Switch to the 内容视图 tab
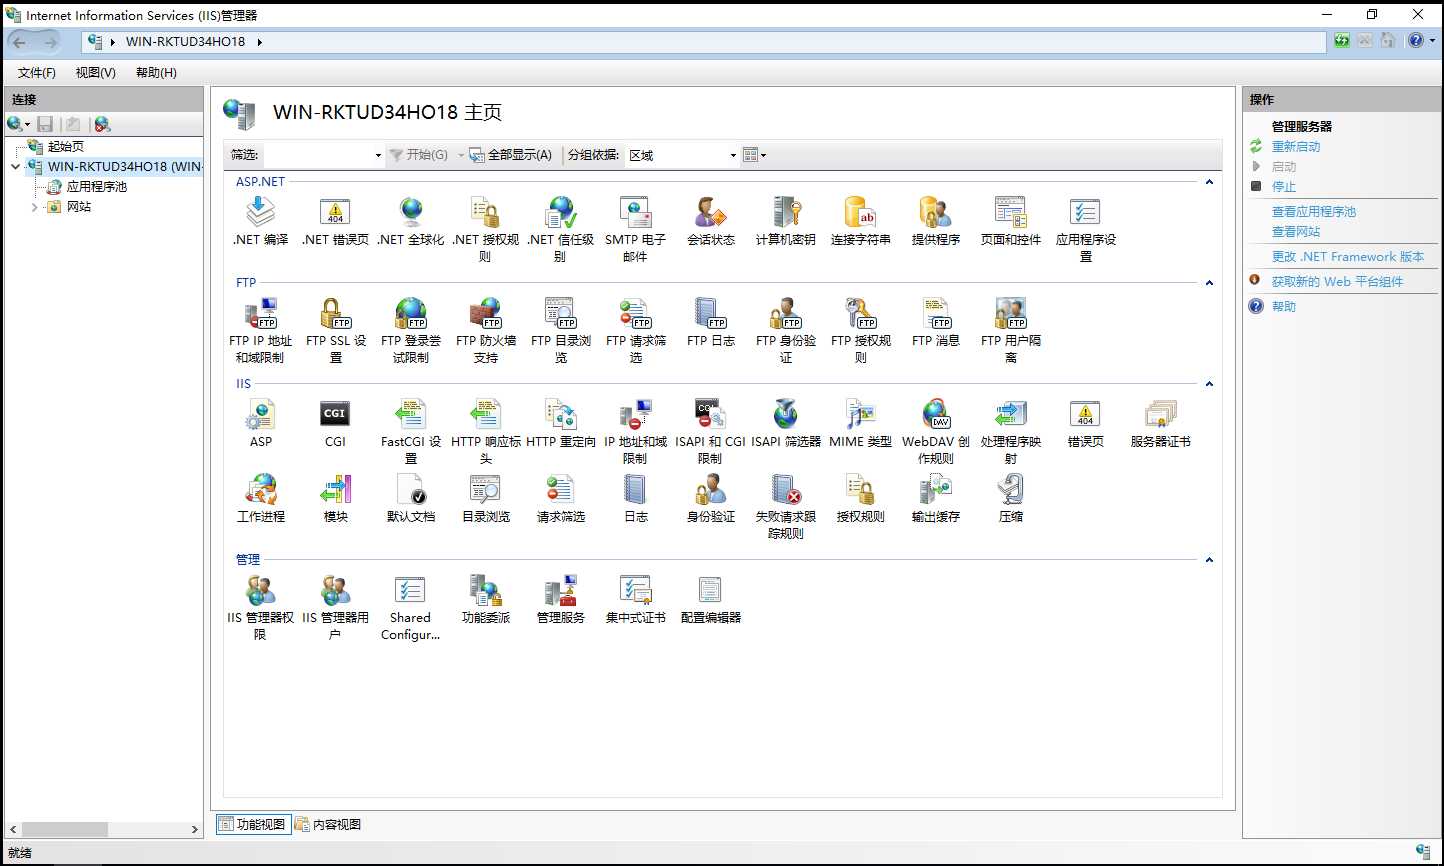 328,825
